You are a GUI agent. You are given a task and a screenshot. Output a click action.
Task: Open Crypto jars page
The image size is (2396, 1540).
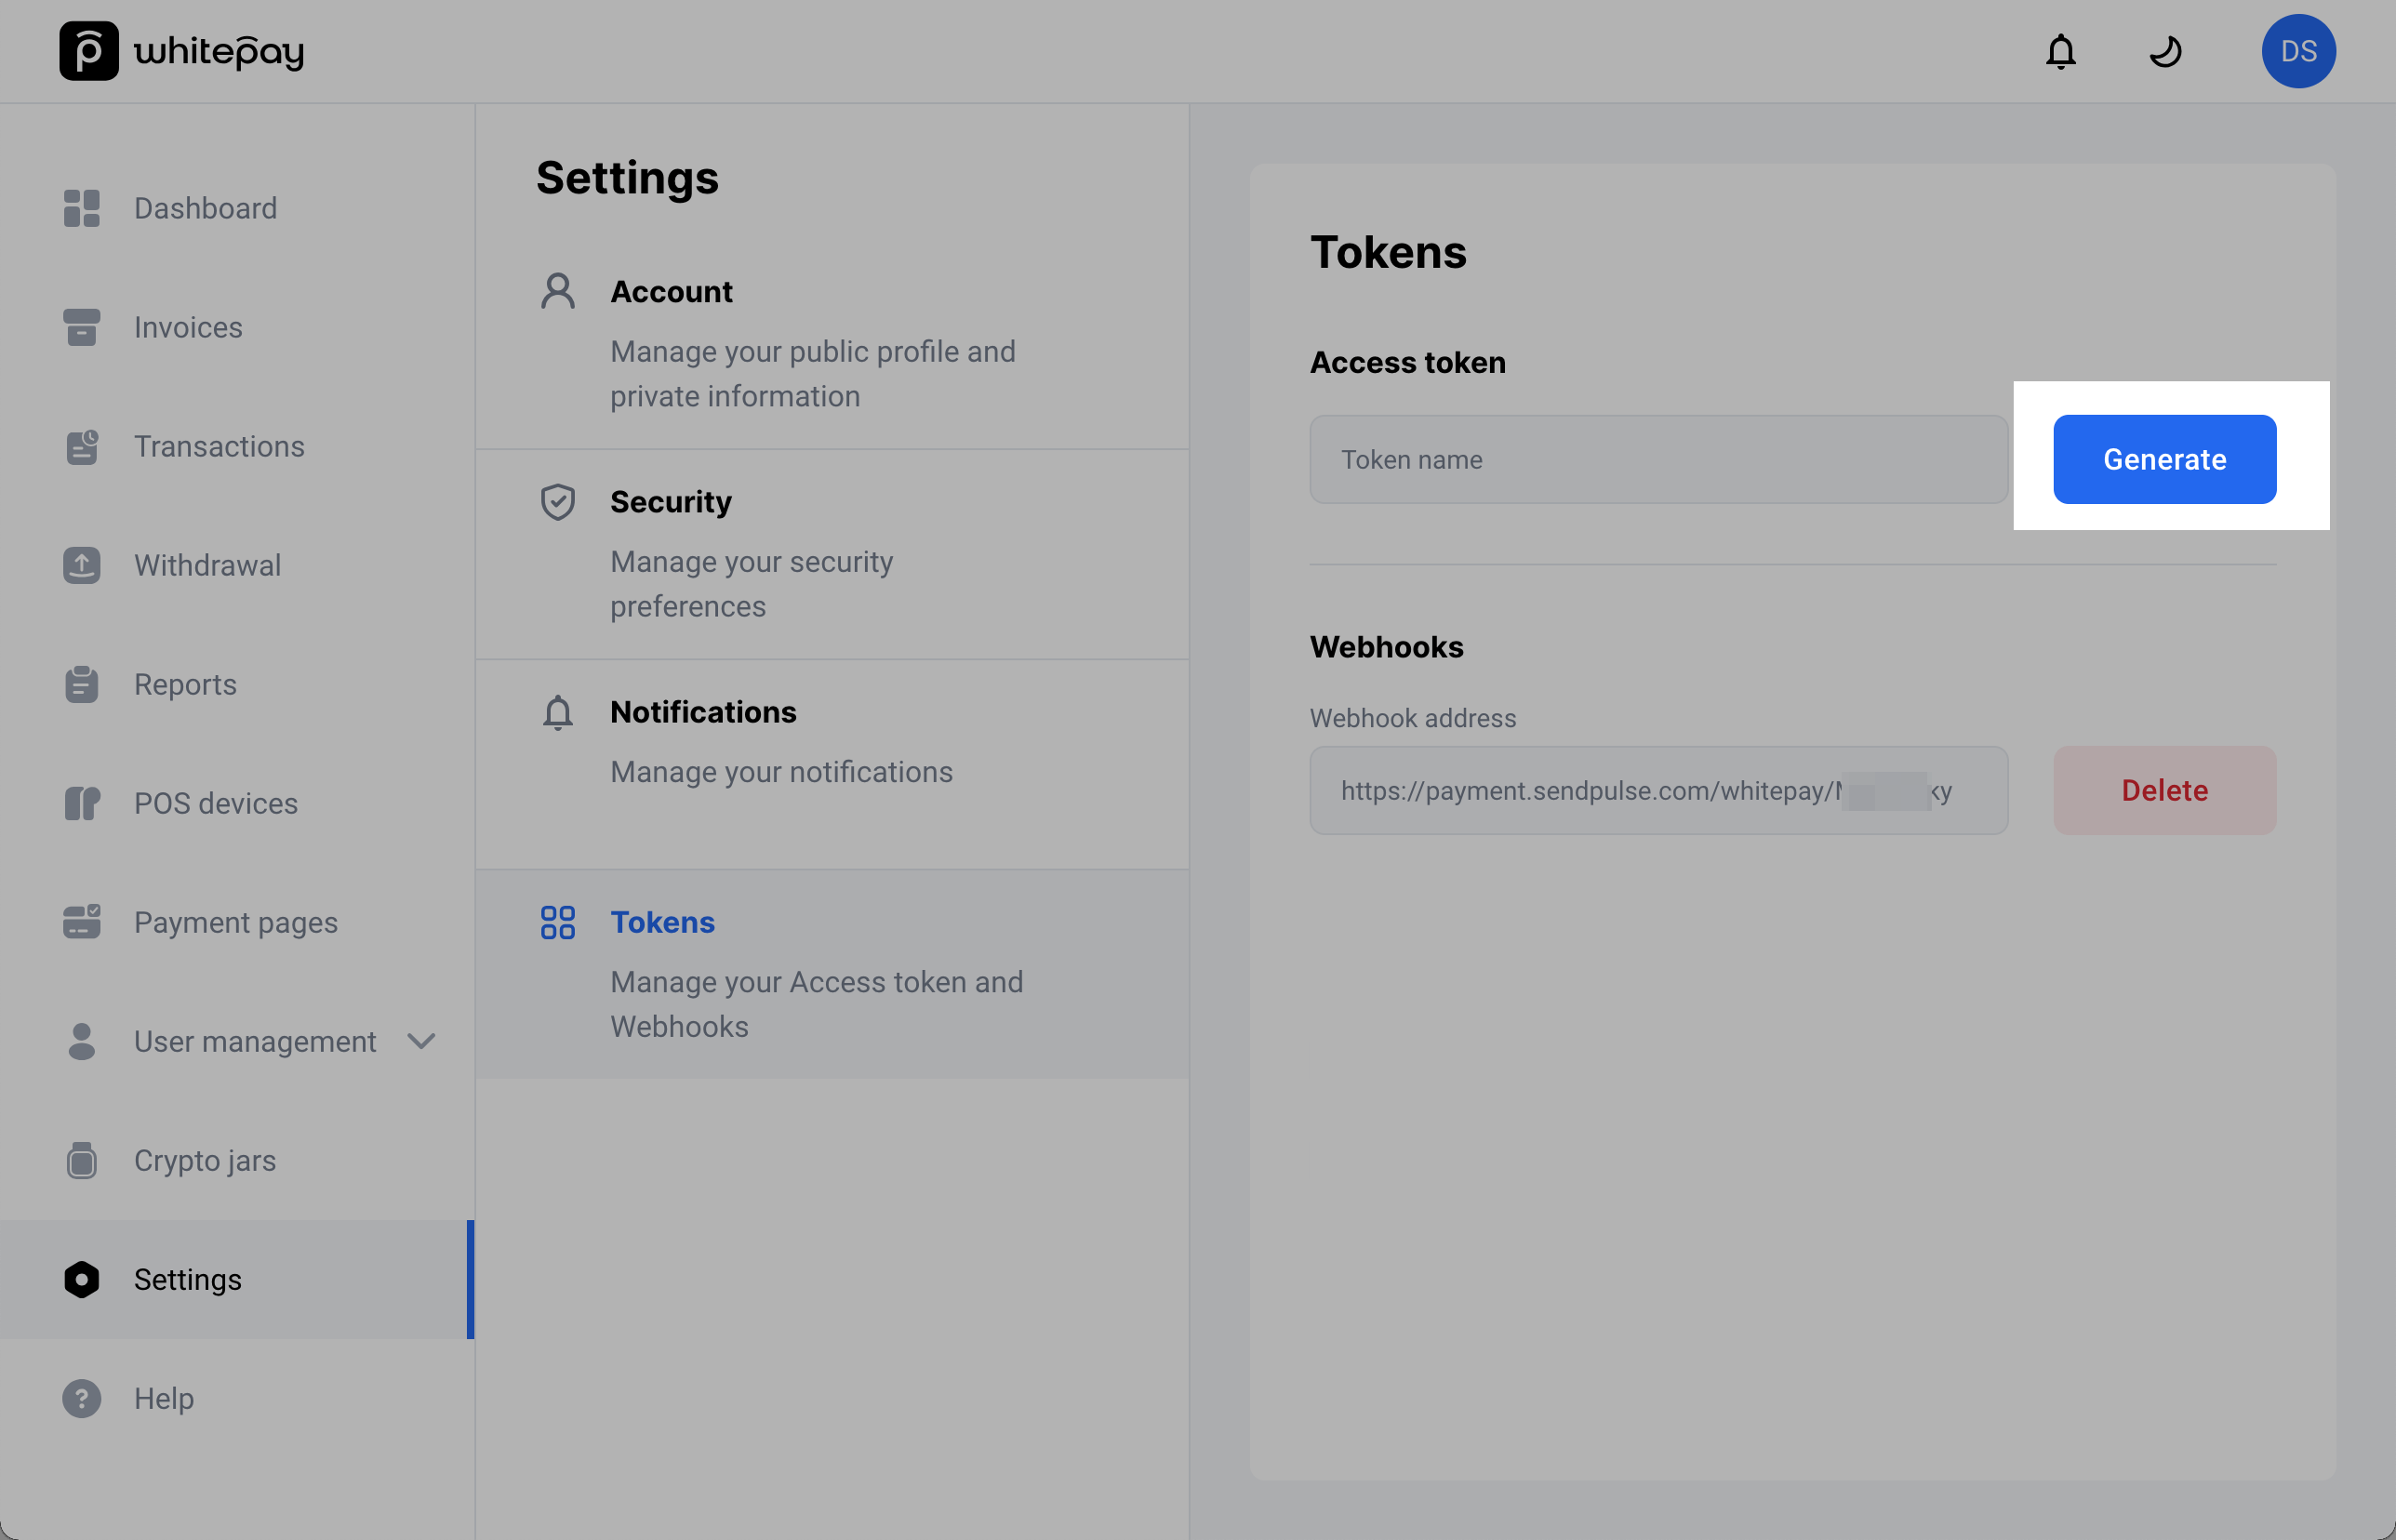204,1160
